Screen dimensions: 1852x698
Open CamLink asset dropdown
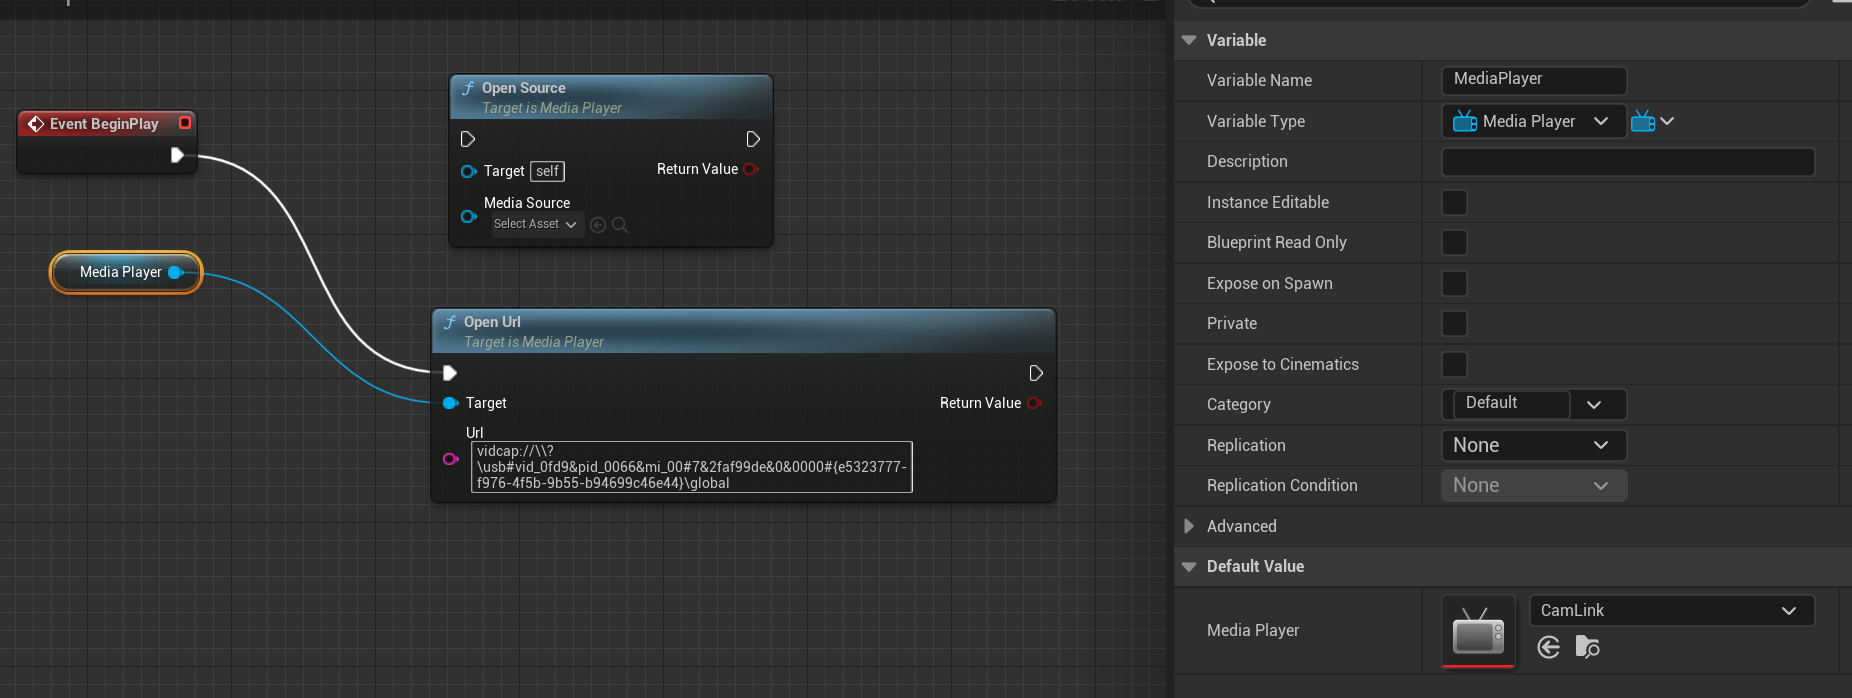tap(1671, 610)
